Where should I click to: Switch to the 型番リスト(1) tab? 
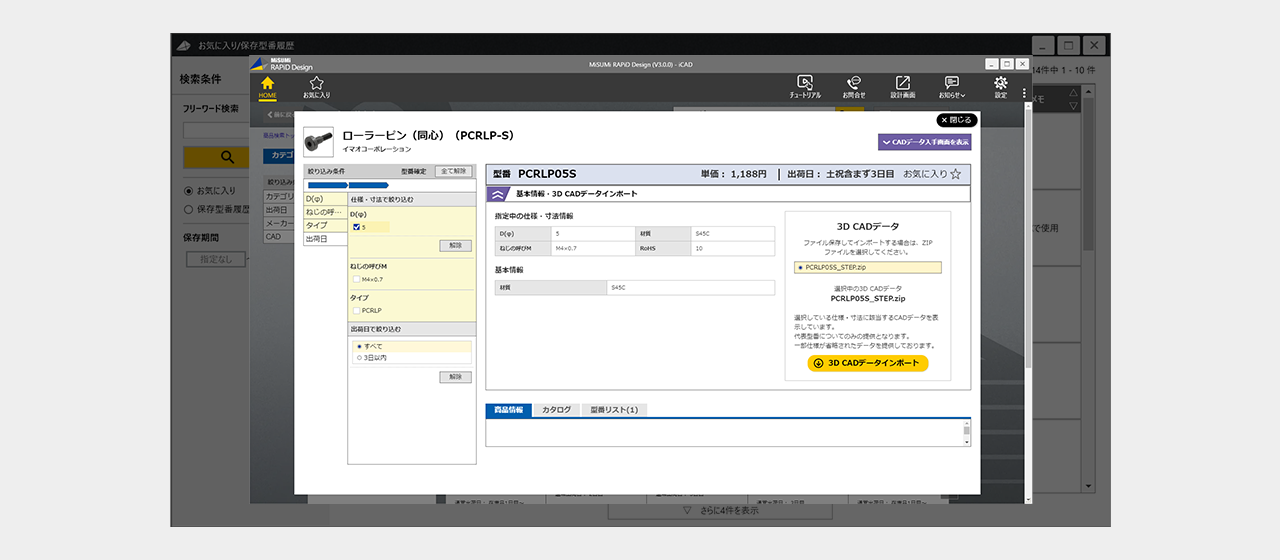(614, 410)
